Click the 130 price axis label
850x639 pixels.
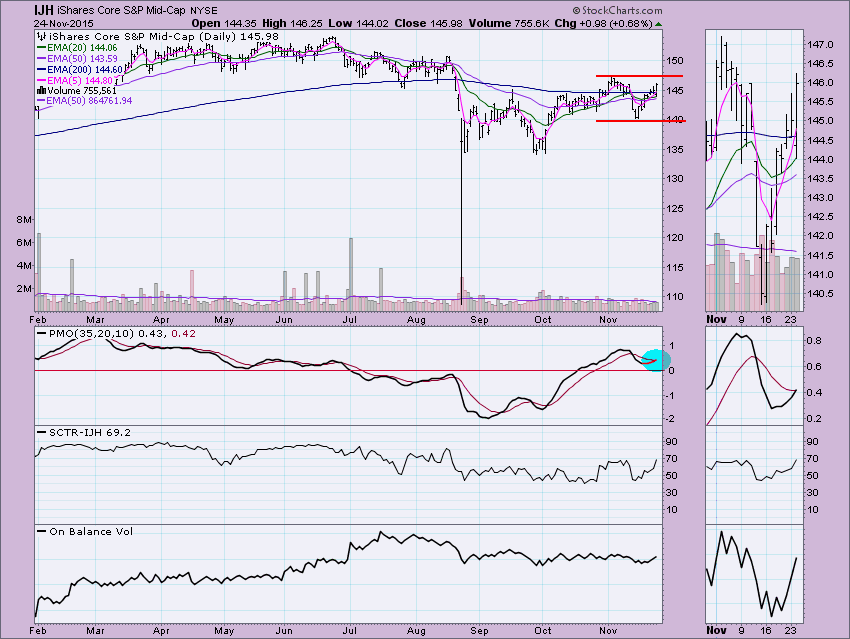675,179
